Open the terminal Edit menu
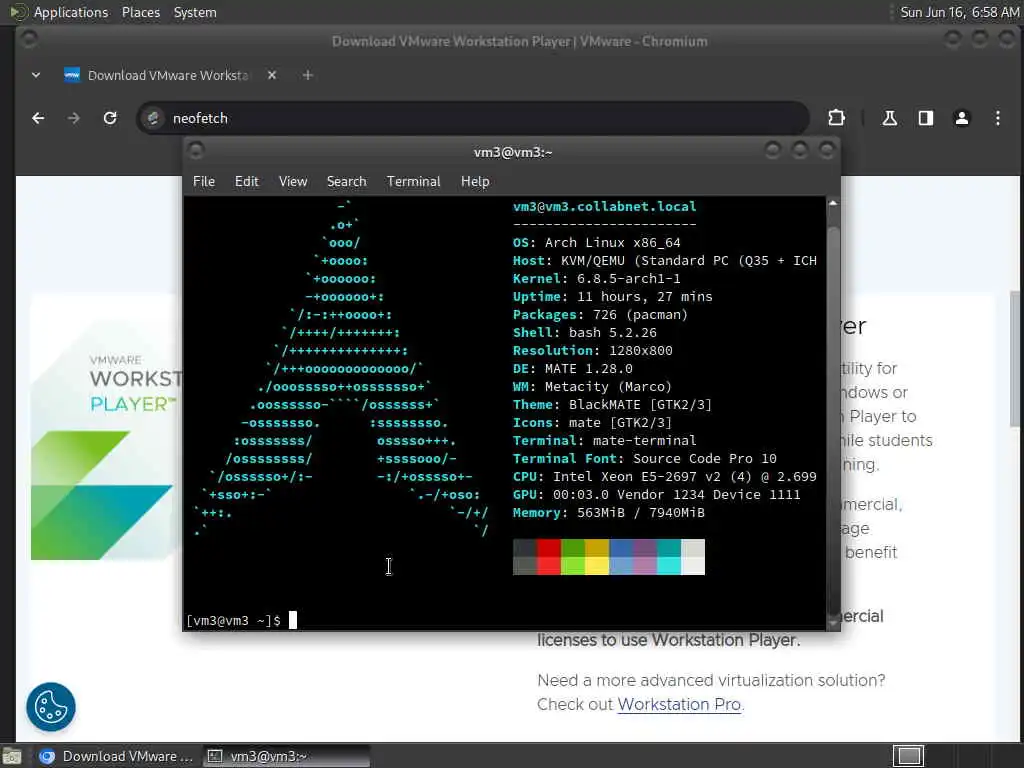The image size is (1024, 768). click(247, 182)
